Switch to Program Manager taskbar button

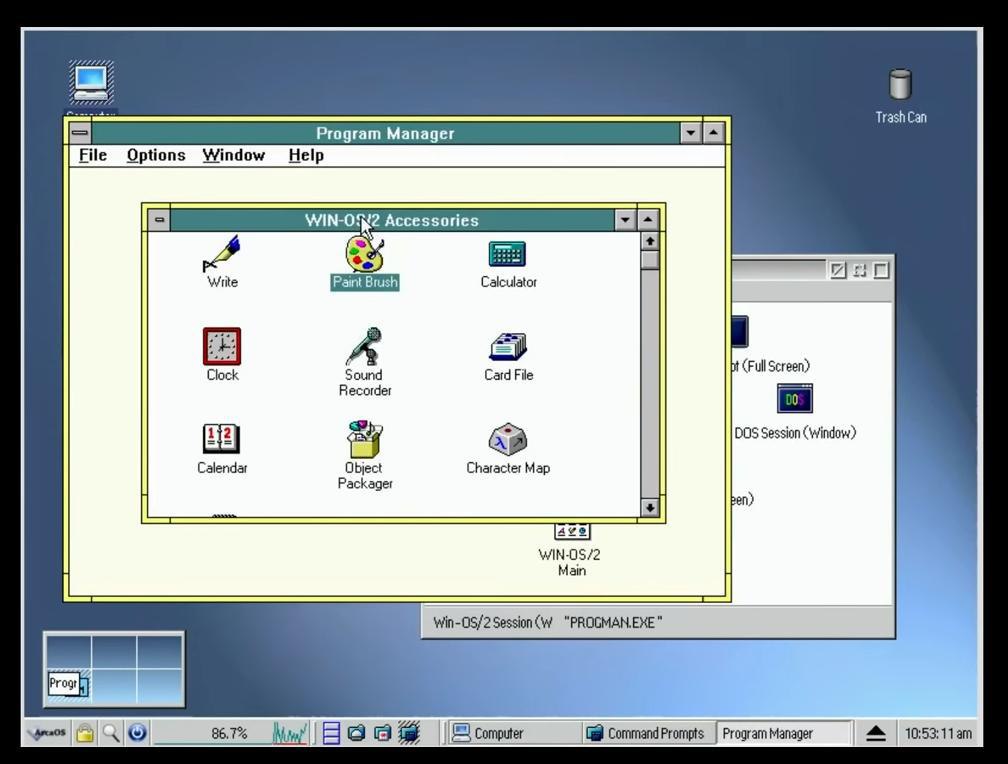782,733
